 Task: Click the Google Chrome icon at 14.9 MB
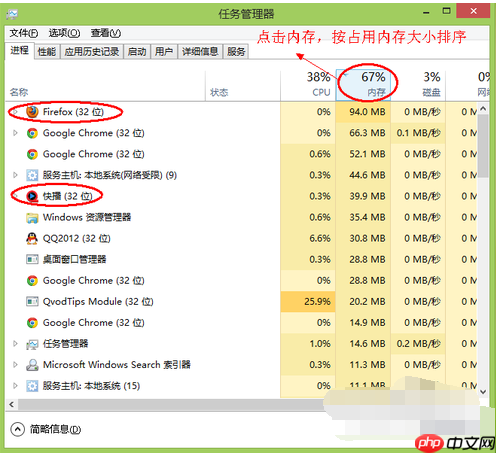click(x=32, y=323)
